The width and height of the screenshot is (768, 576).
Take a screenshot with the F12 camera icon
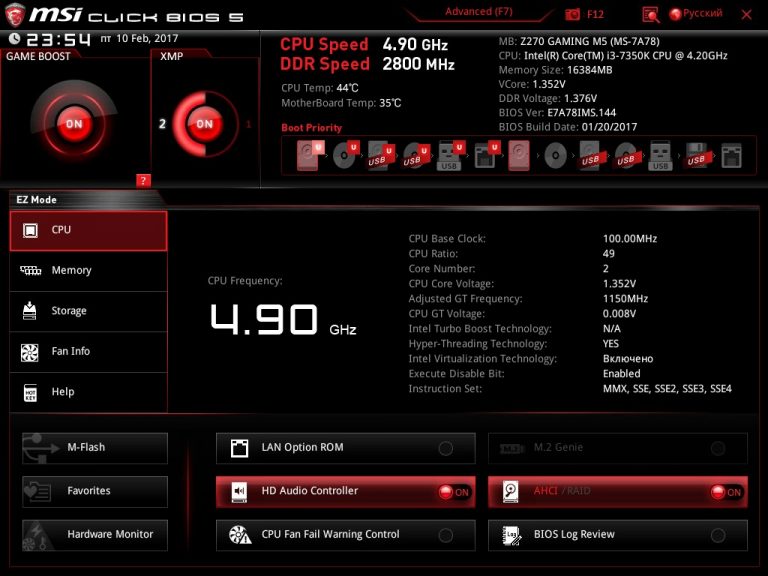[x=572, y=15]
